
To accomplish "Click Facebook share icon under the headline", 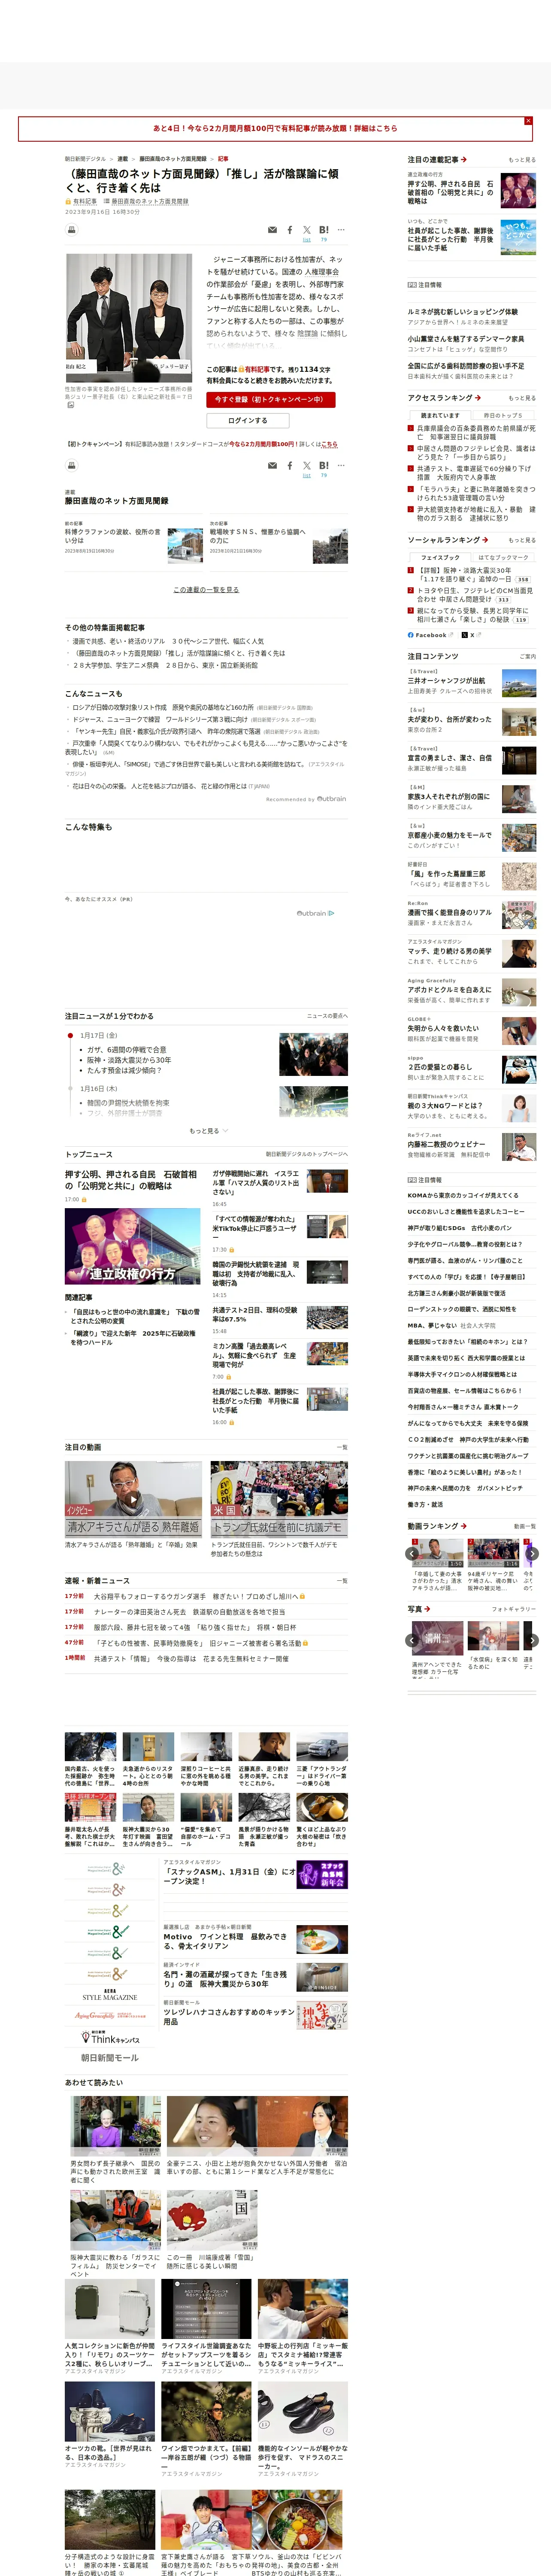I will tap(290, 230).
